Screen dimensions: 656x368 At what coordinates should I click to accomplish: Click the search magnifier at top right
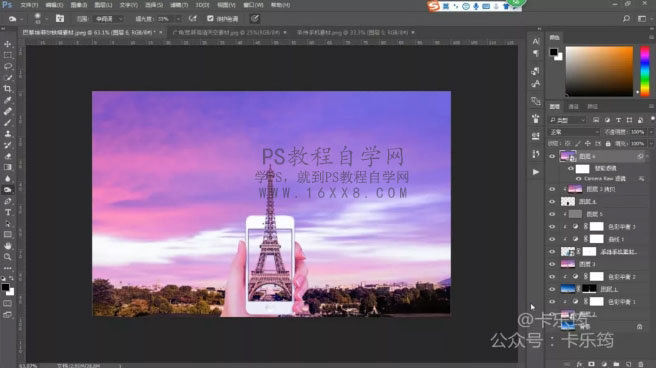(626, 18)
